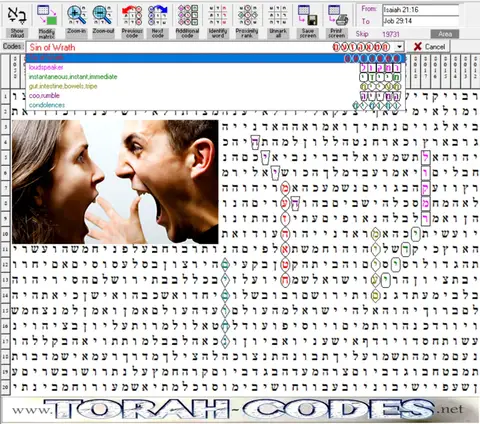Click the Save screen floppy disk icon
This screenshot has width=480, height=424.
[x=308, y=15]
